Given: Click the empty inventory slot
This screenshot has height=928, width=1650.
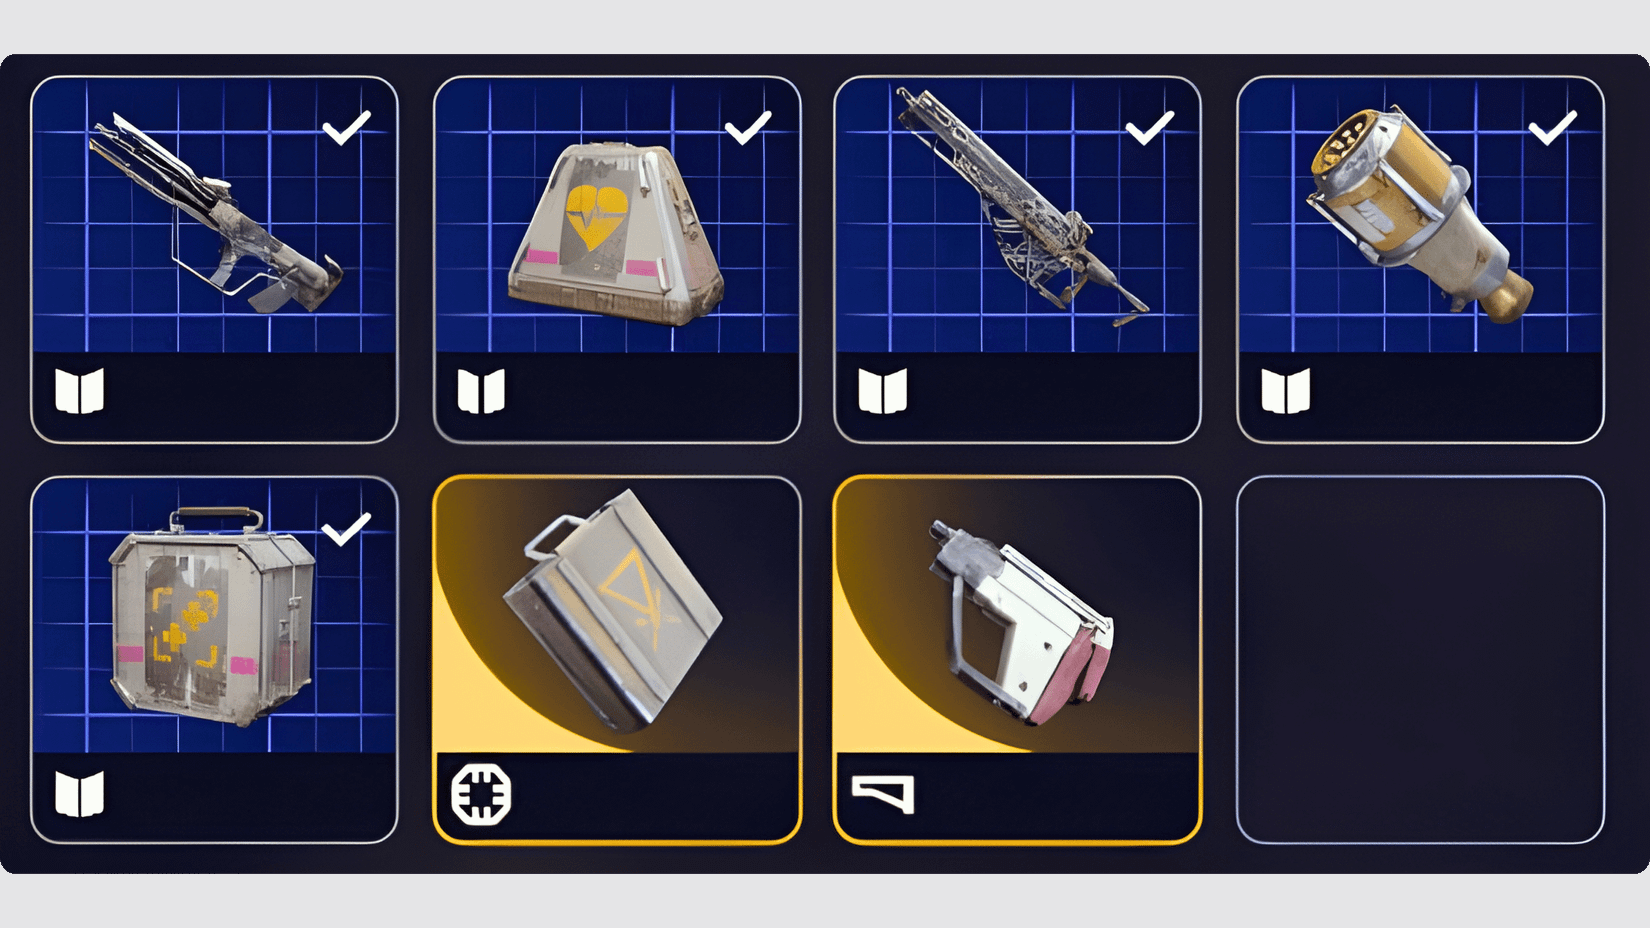Looking at the screenshot, I should point(1420,660).
